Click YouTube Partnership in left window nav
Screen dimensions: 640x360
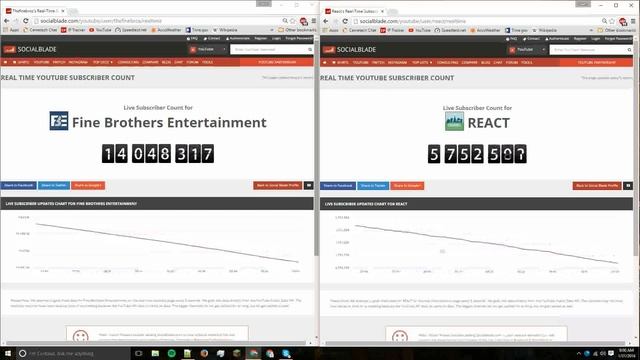[277, 62]
